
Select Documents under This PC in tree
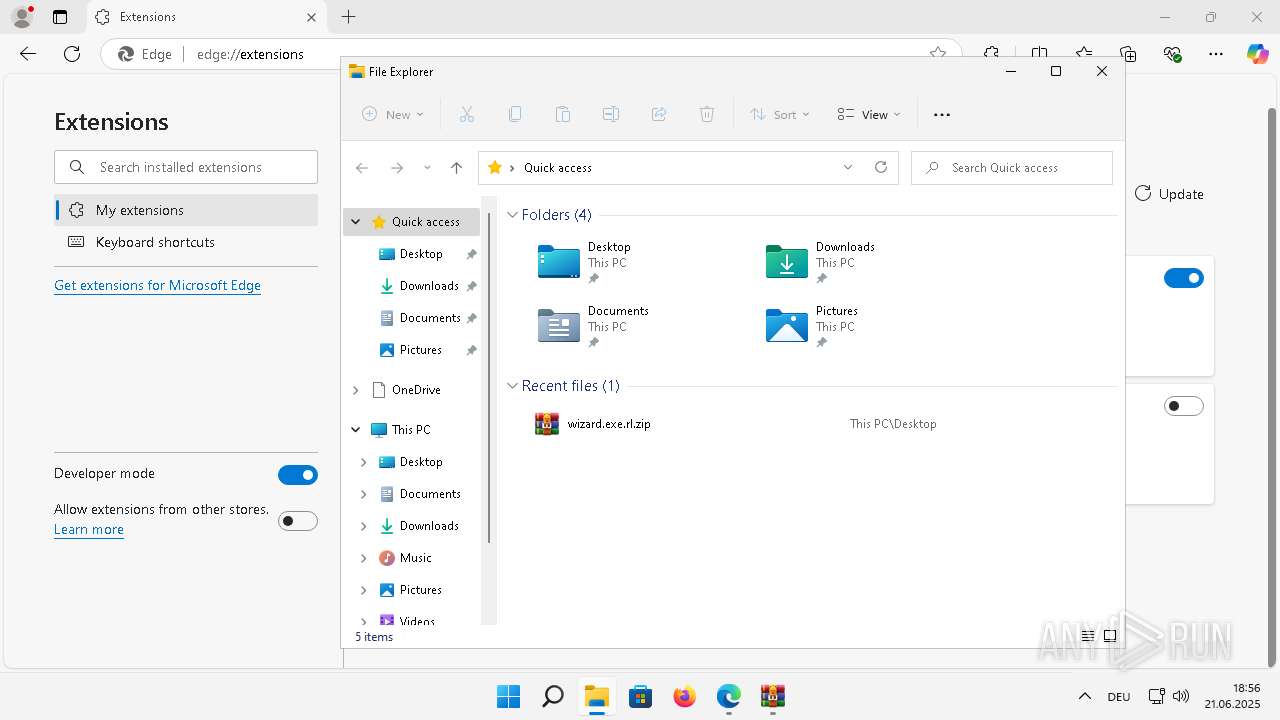coord(430,494)
